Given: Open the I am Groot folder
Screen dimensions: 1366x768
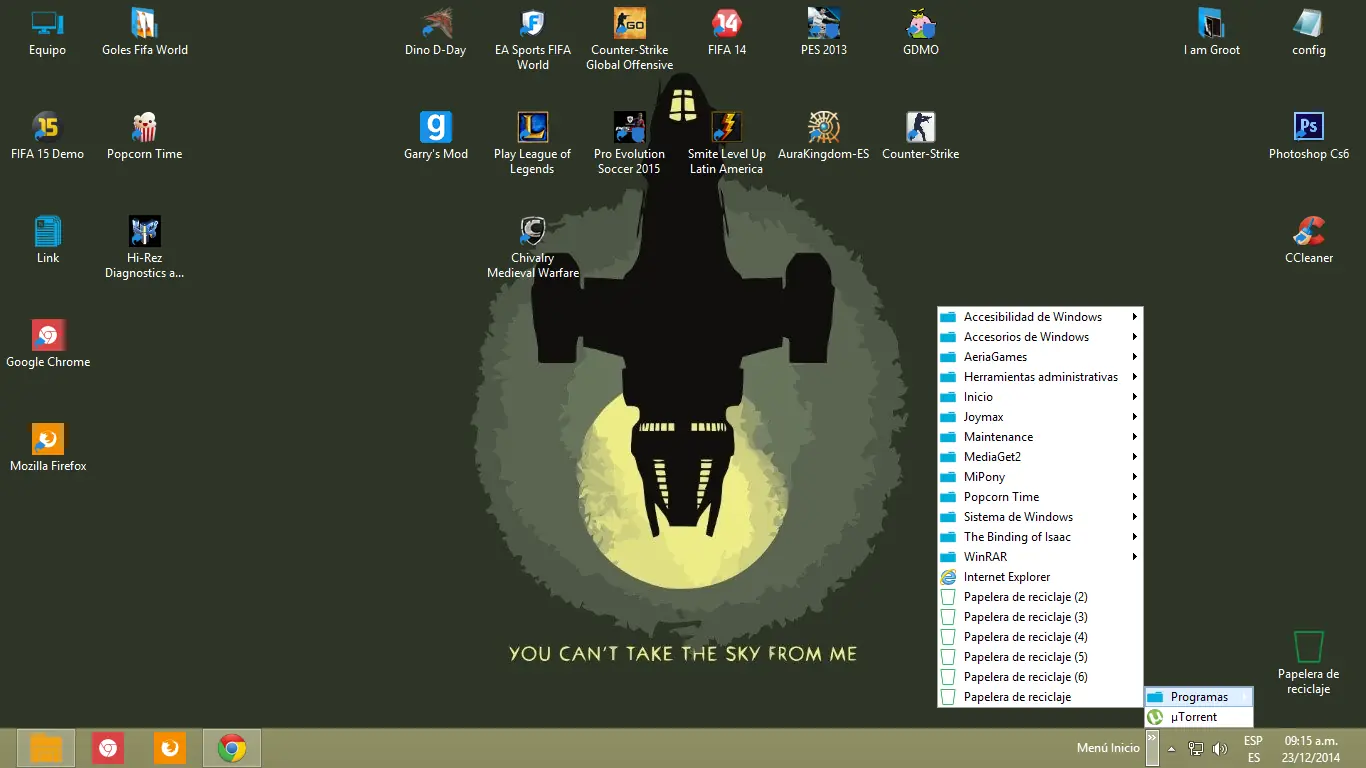Looking at the screenshot, I should [1212, 32].
